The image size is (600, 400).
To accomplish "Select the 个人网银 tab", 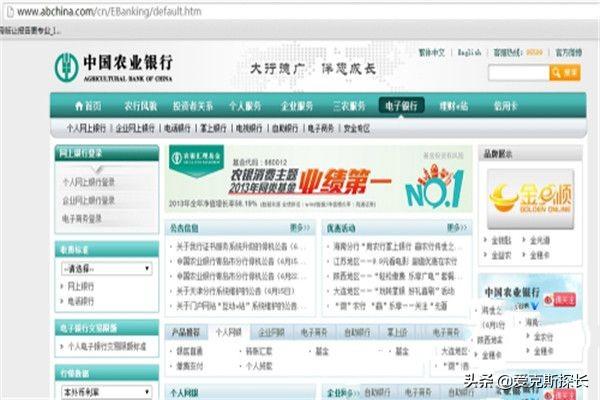I will click(x=228, y=332).
